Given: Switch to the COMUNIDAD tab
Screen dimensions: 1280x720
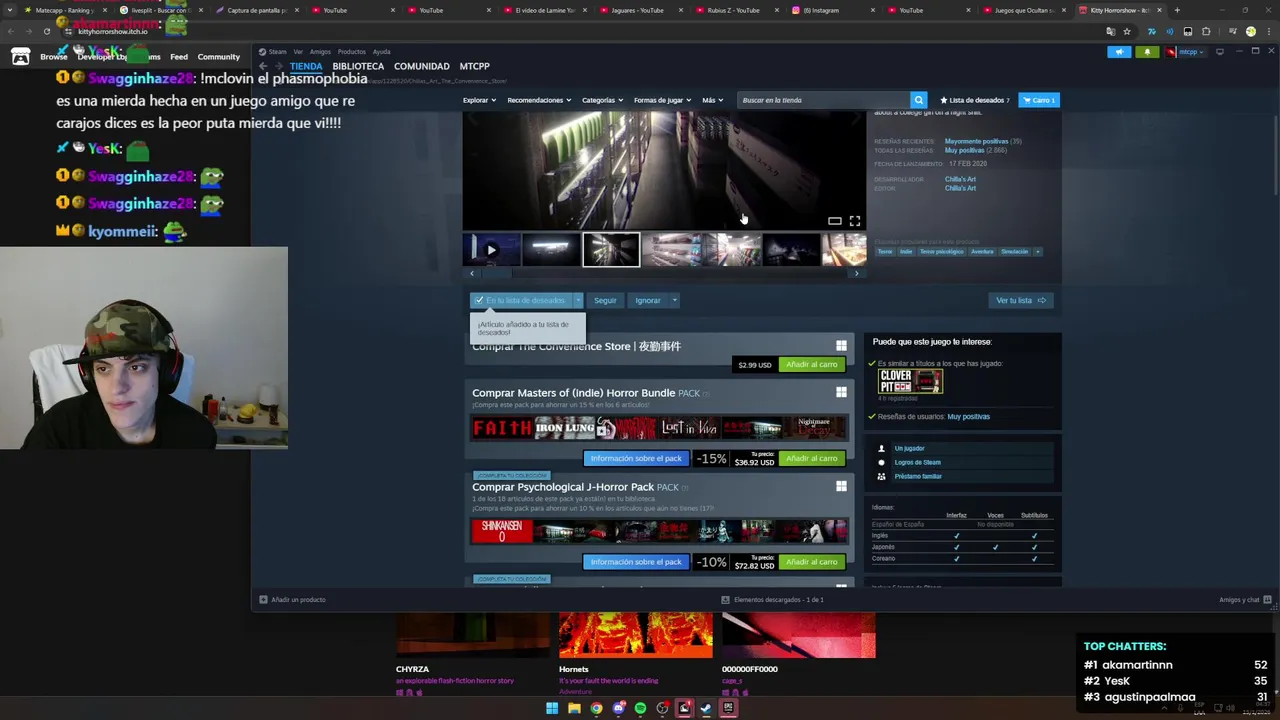Looking at the screenshot, I should click(x=421, y=67).
